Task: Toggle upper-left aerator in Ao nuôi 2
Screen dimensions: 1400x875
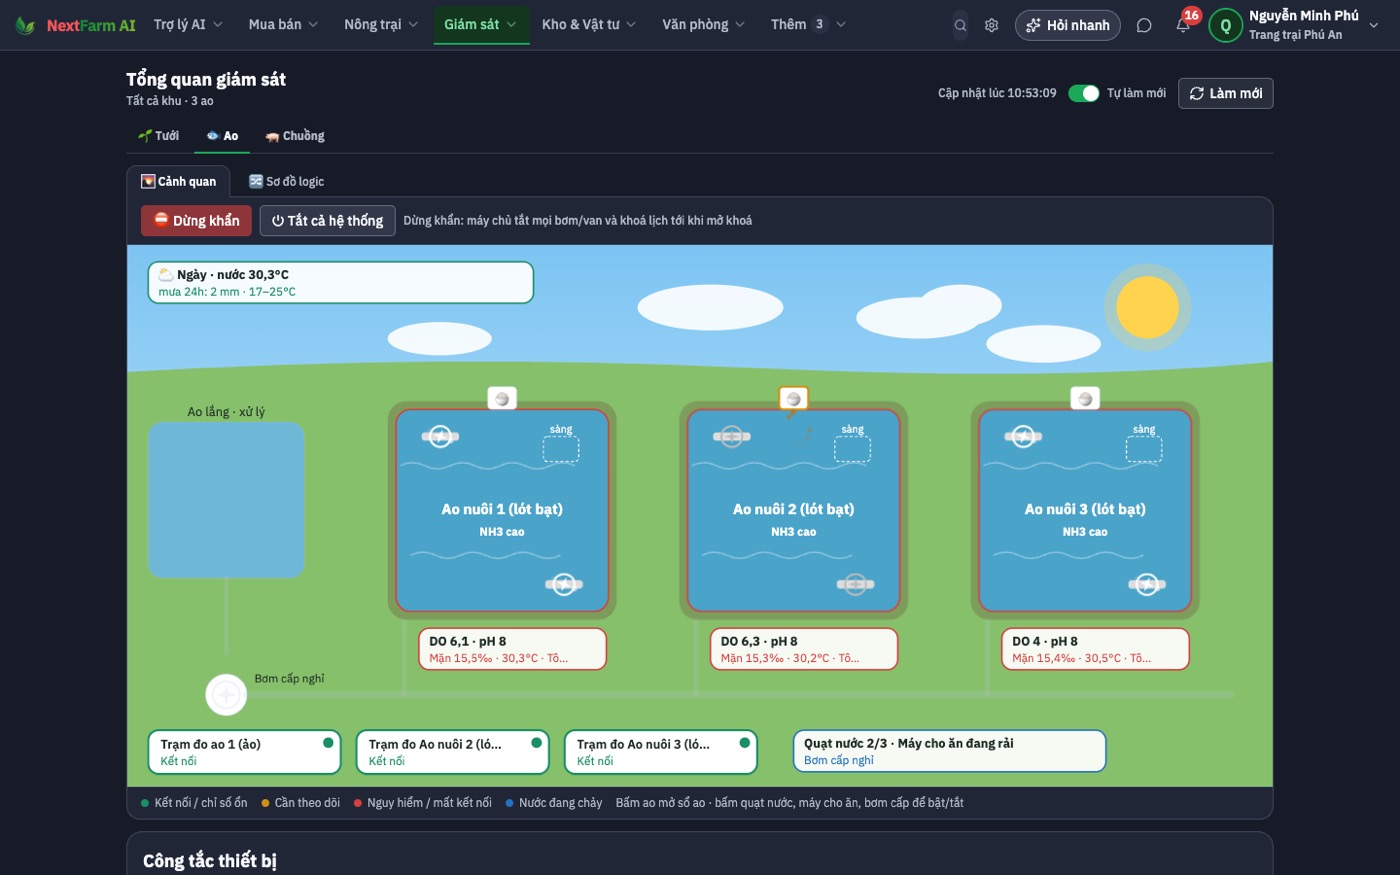Action: (x=731, y=436)
